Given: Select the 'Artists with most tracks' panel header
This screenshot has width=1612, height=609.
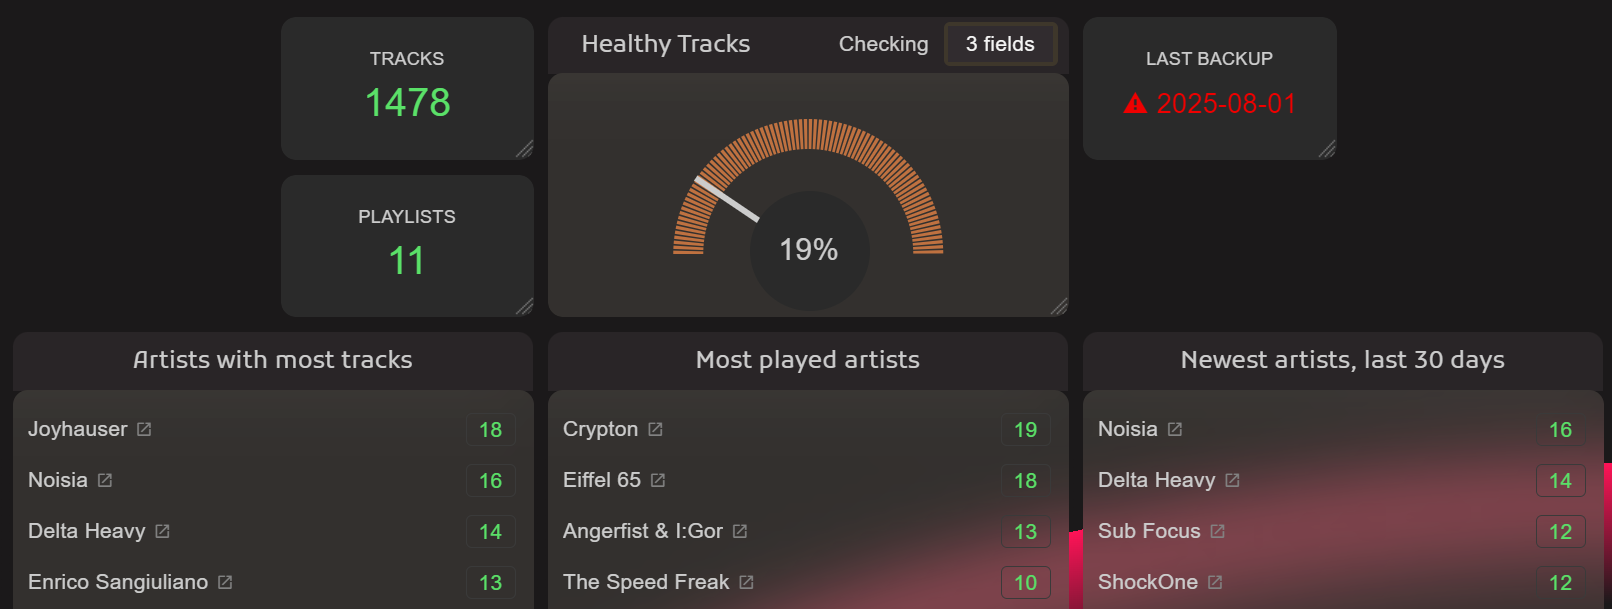Looking at the screenshot, I should [272, 360].
